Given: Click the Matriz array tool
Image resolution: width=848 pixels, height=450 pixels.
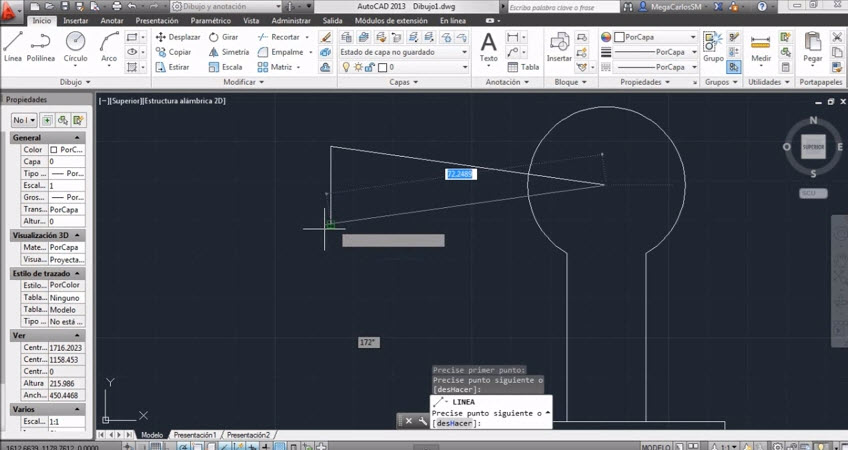Looking at the screenshot, I should point(275,67).
